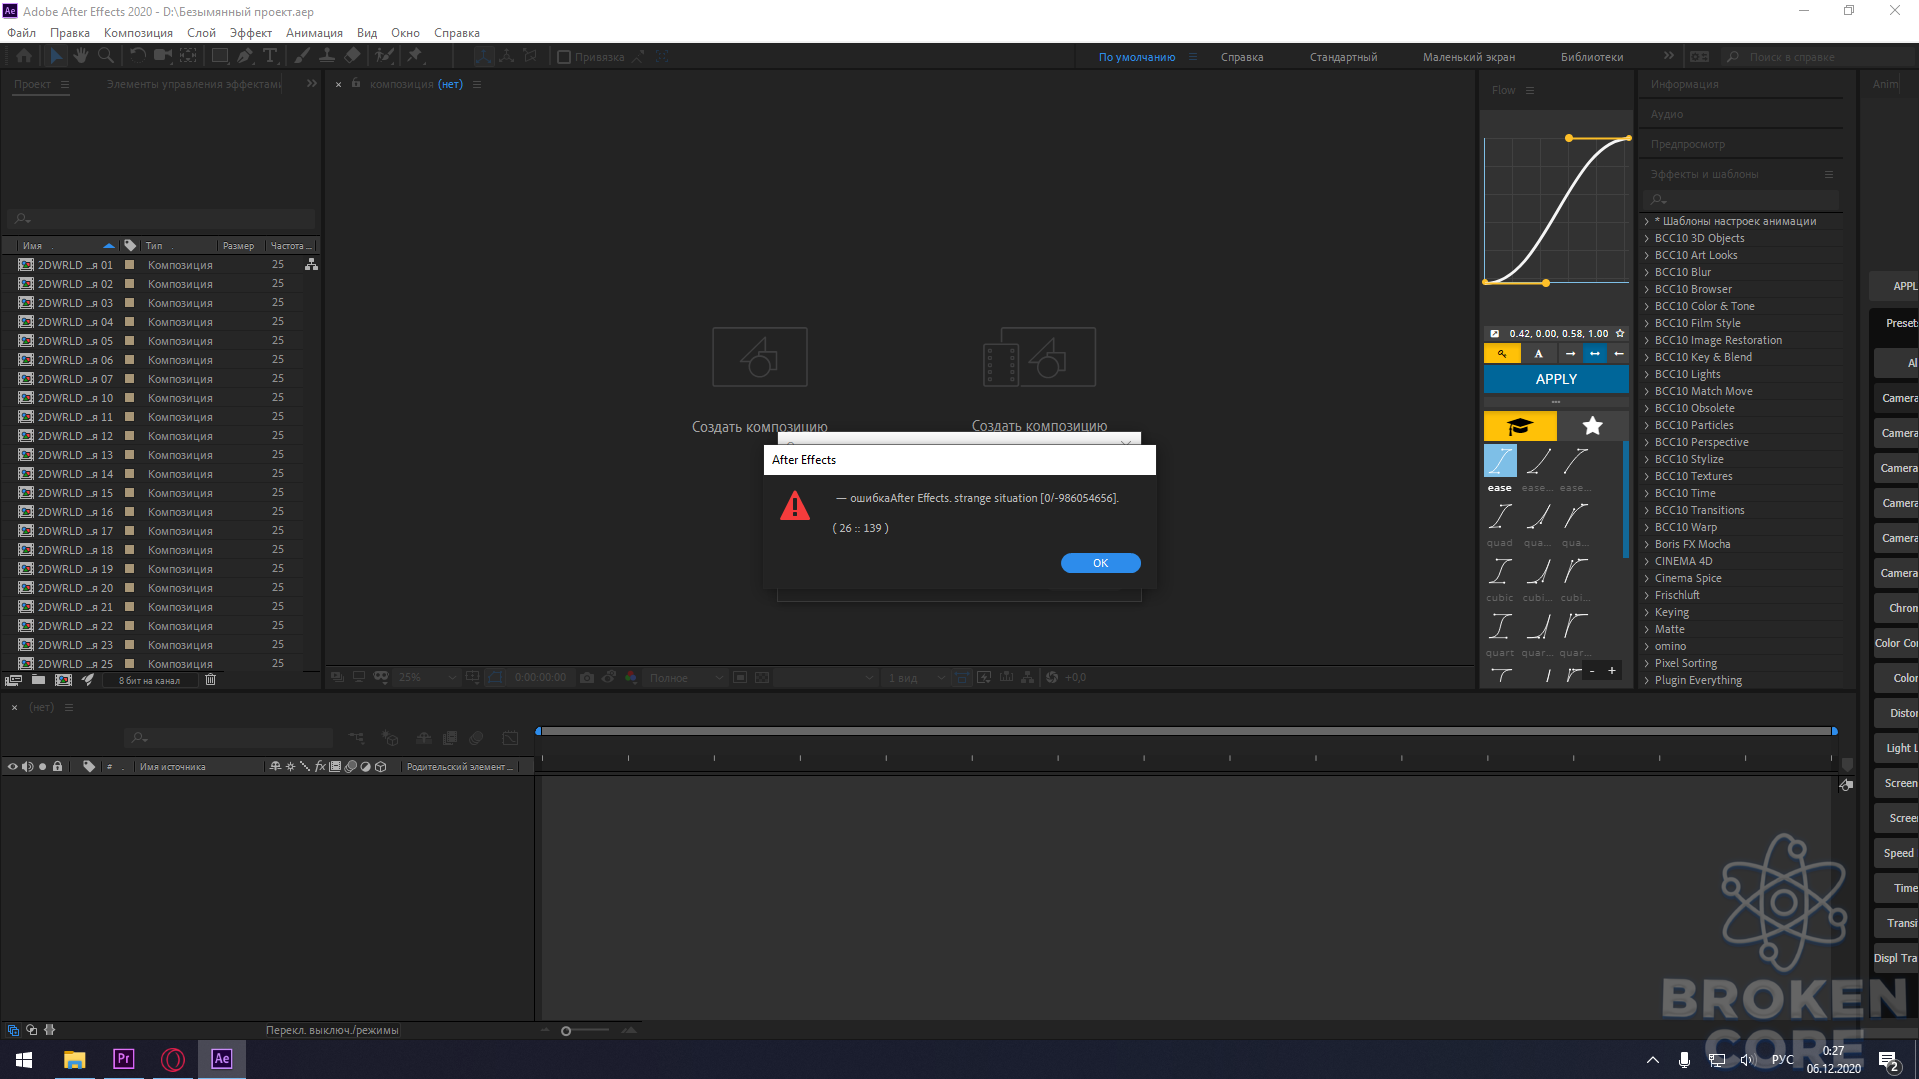
Task: Select the Puppet Pin tool
Action: pyautogui.click(x=415, y=56)
